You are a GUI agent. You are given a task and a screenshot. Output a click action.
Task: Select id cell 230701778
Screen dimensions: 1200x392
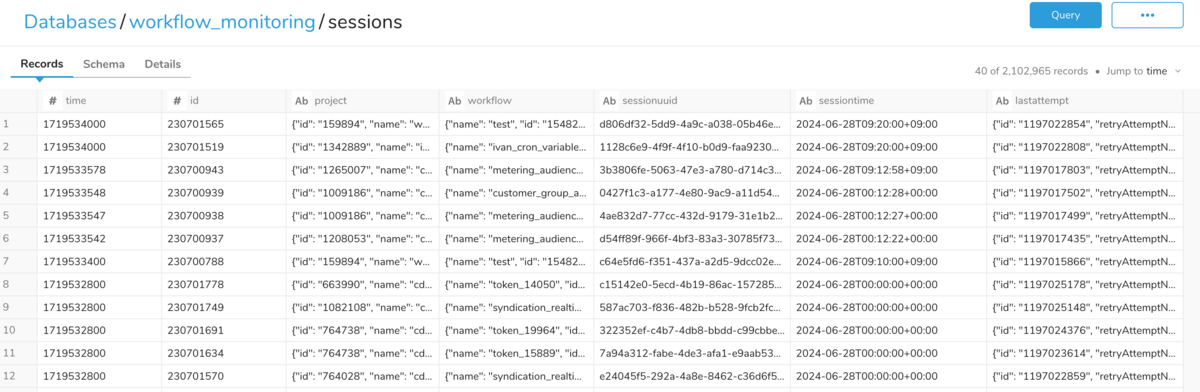pos(224,284)
